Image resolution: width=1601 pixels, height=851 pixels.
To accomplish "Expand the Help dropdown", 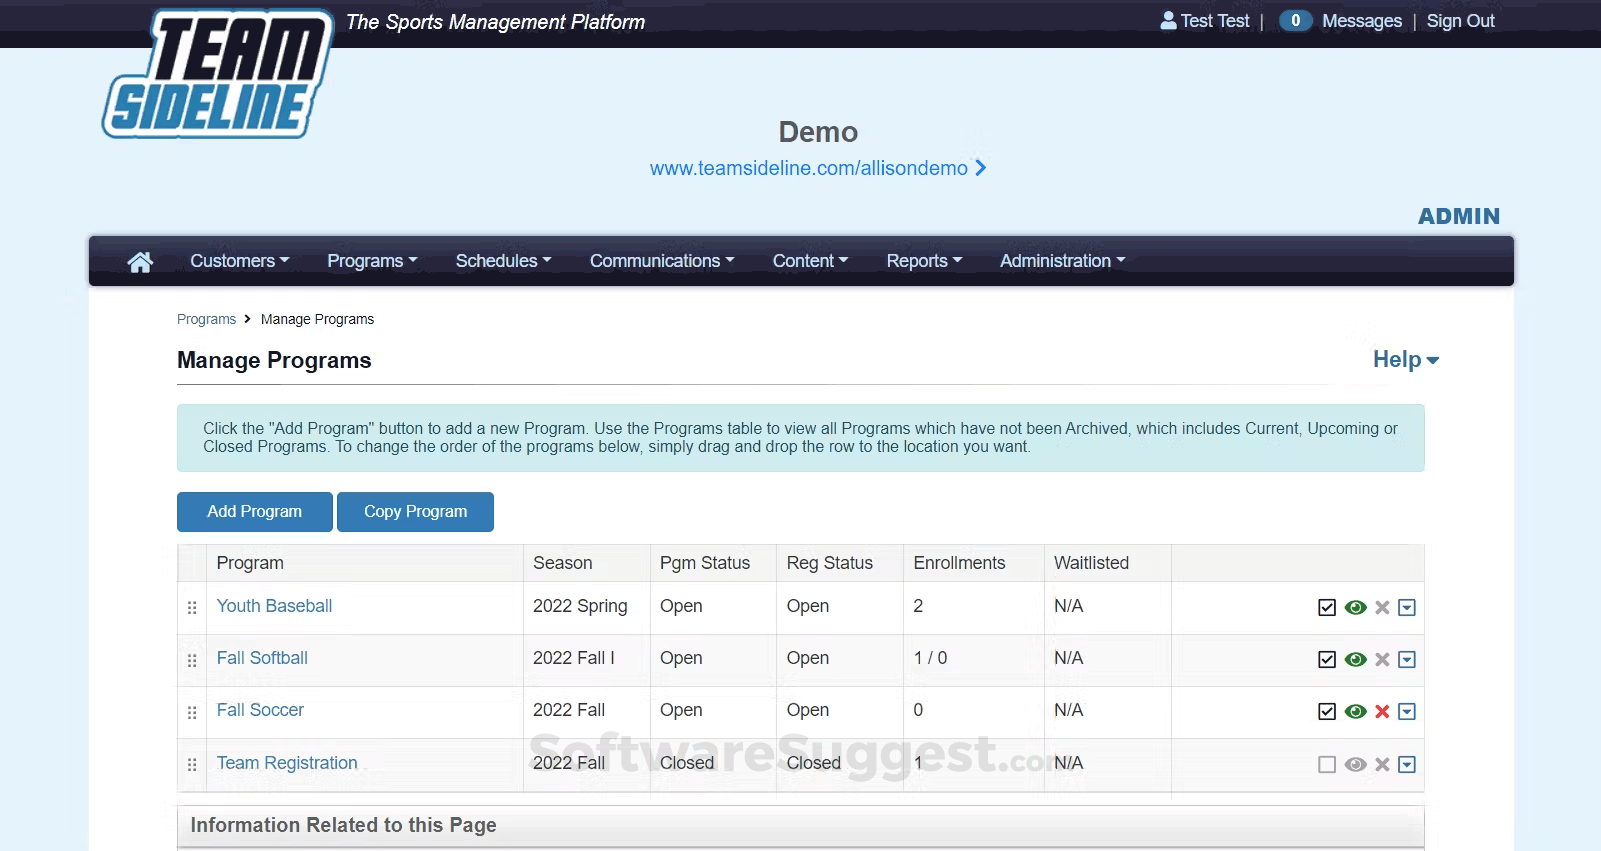I will [1405, 360].
